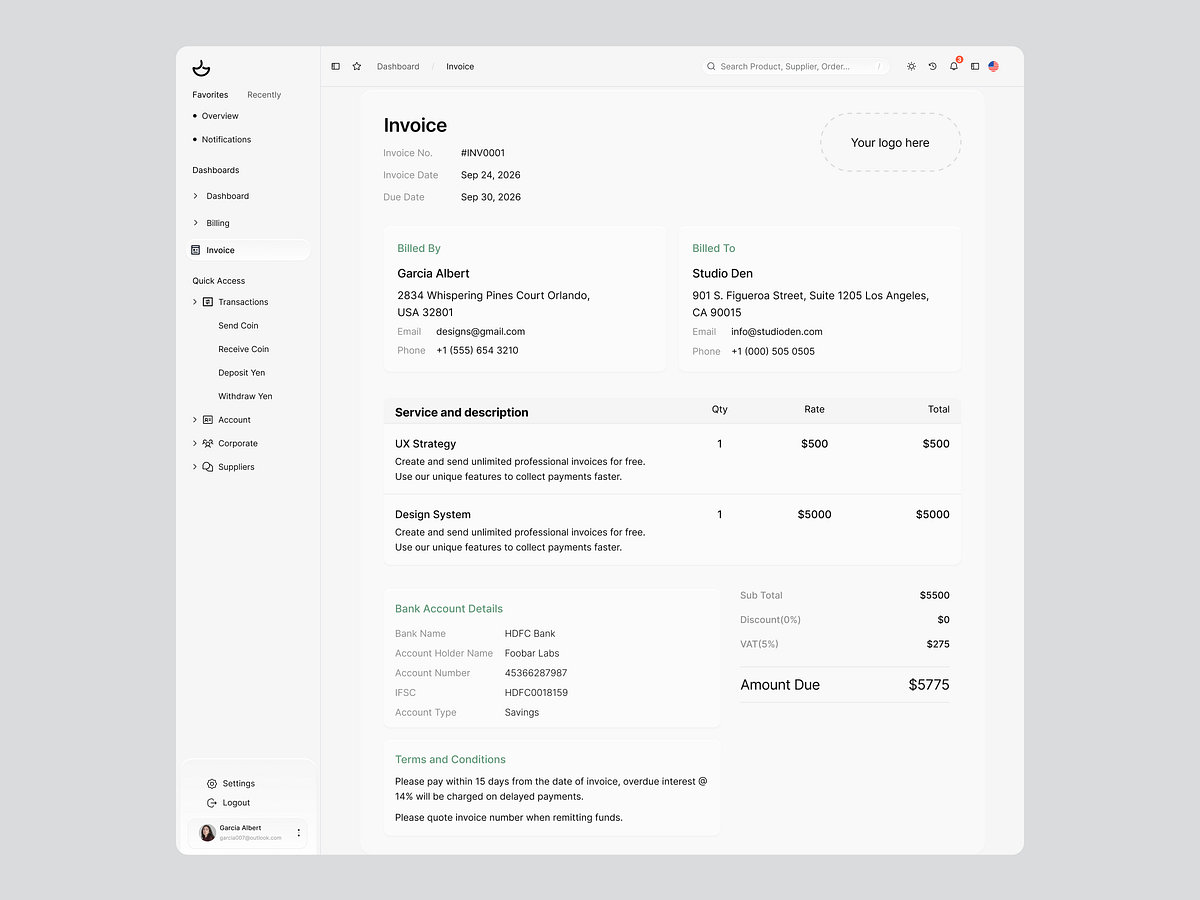Open the Settings gear in the sidebar footer
The image size is (1200, 900).
click(x=211, y=783)
